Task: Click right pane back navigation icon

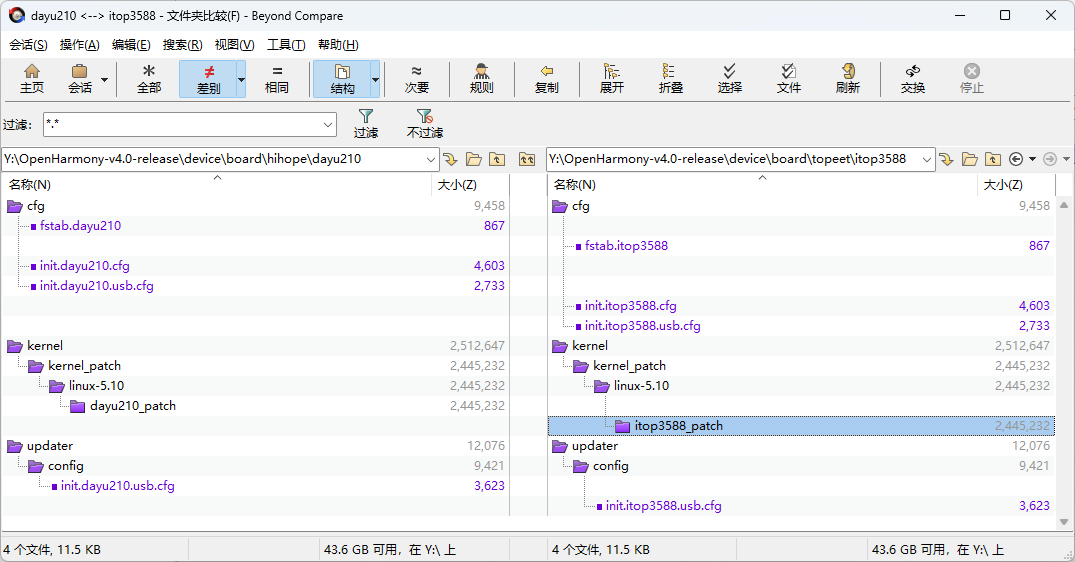Action: (1016, 159)
